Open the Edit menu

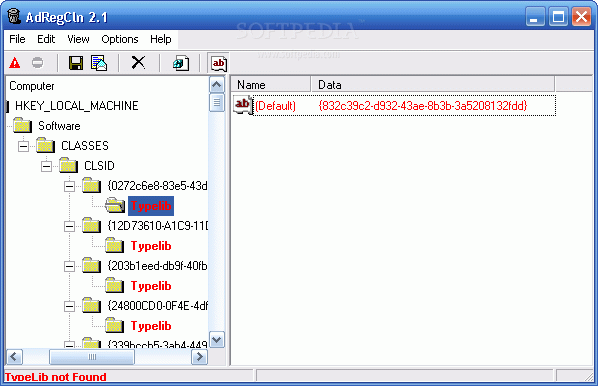46,39
